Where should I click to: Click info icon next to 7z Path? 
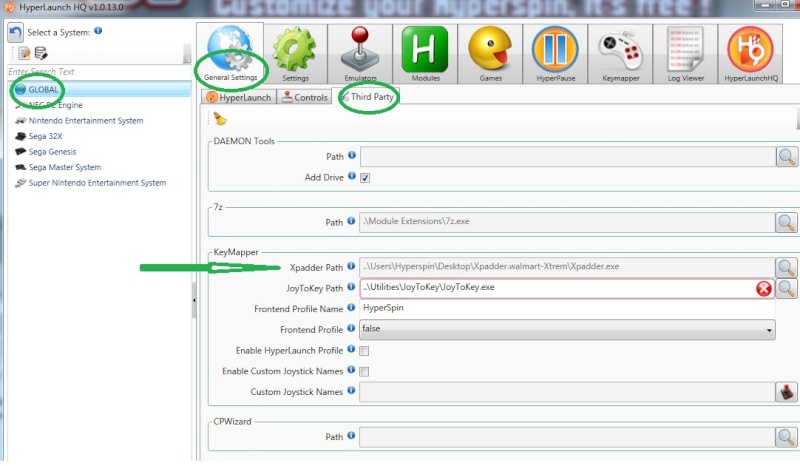tap(351, 221)
